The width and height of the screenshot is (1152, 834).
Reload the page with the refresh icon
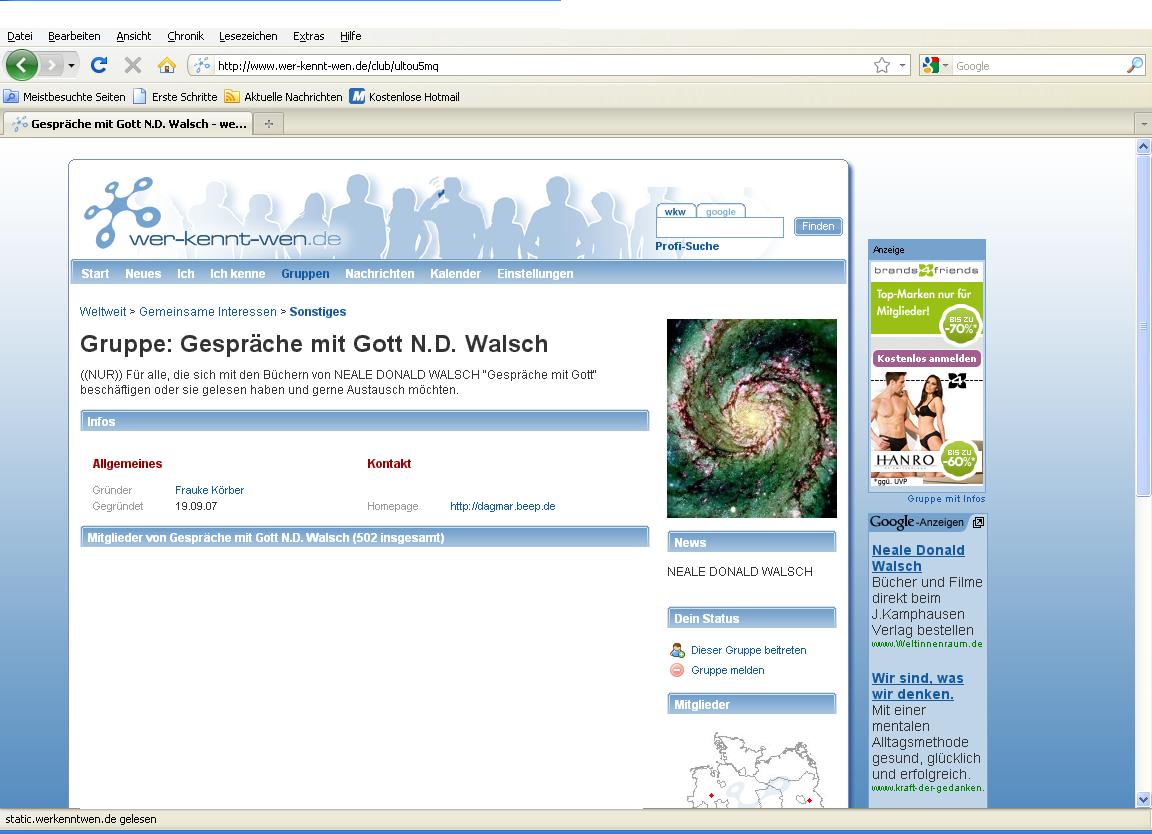click(x=98, y=66)
